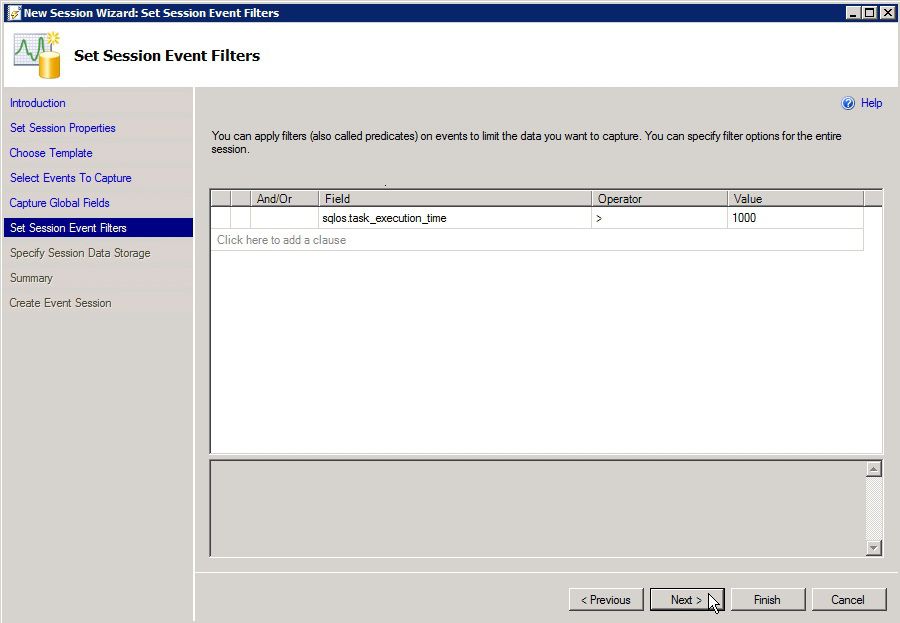This screenshot has height=623, width=900.
Task: Click the wizard icon in the title bar
Action: click(14, 13)
